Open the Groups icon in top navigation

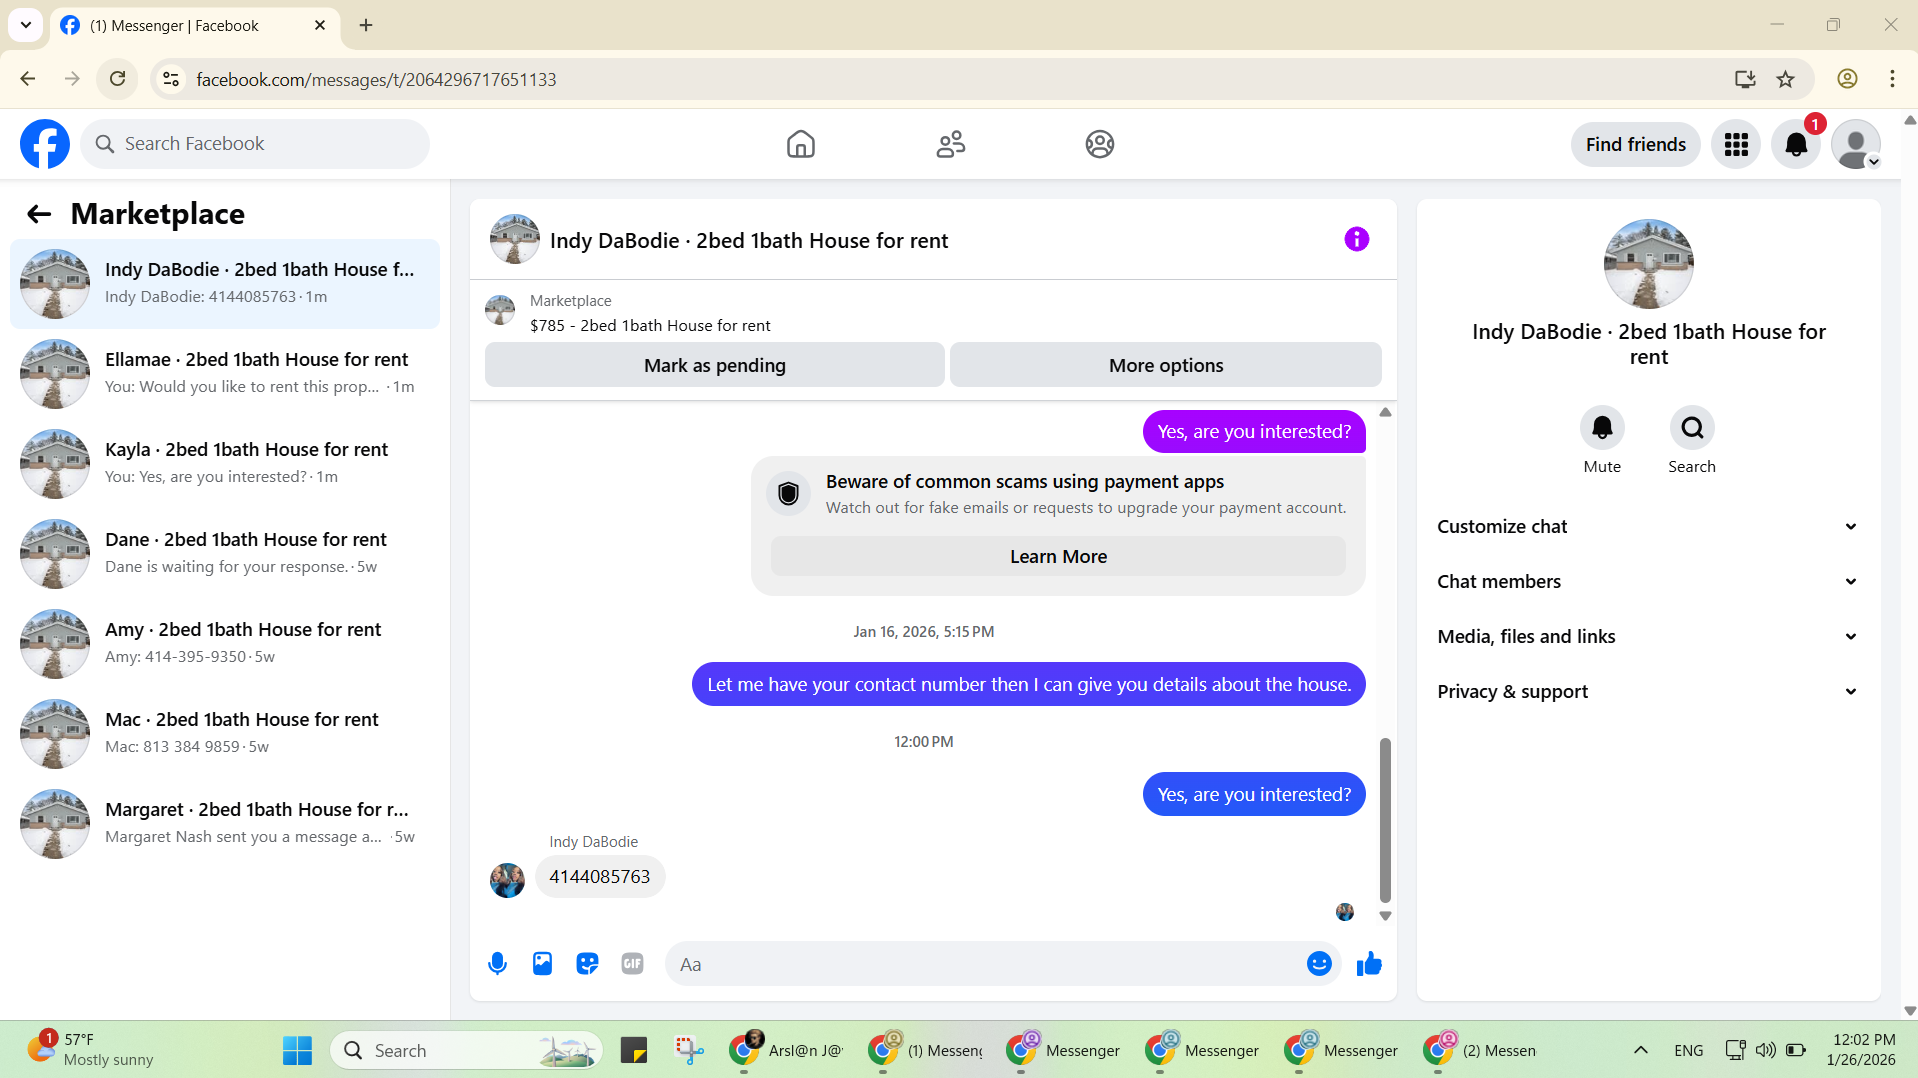click(1099, 144)
